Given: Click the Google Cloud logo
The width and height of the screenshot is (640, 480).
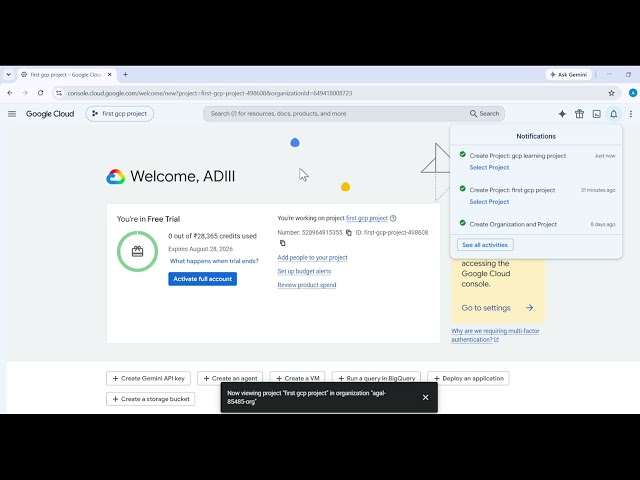Looking at the screenshot, I should click(x=50, y=114).
